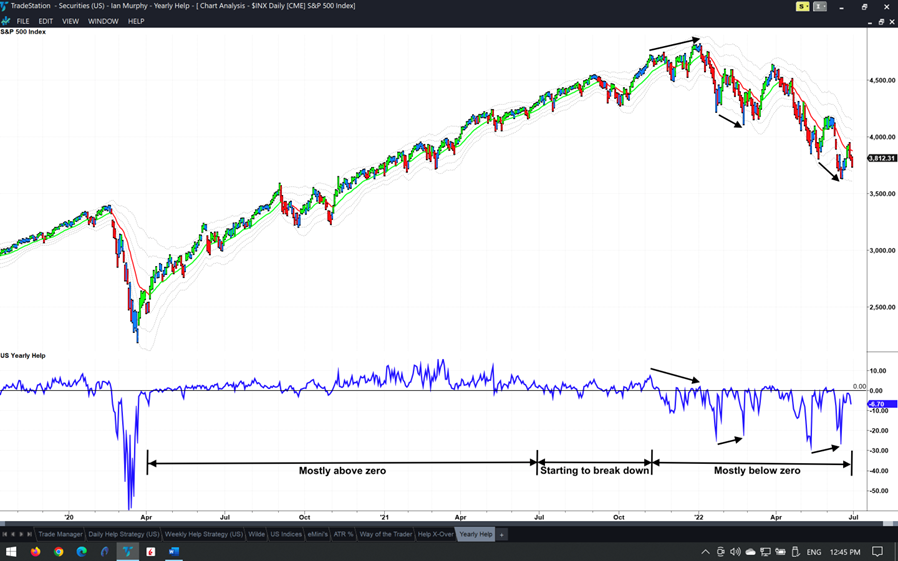Open the WINDOW menu

pos(103,21)
